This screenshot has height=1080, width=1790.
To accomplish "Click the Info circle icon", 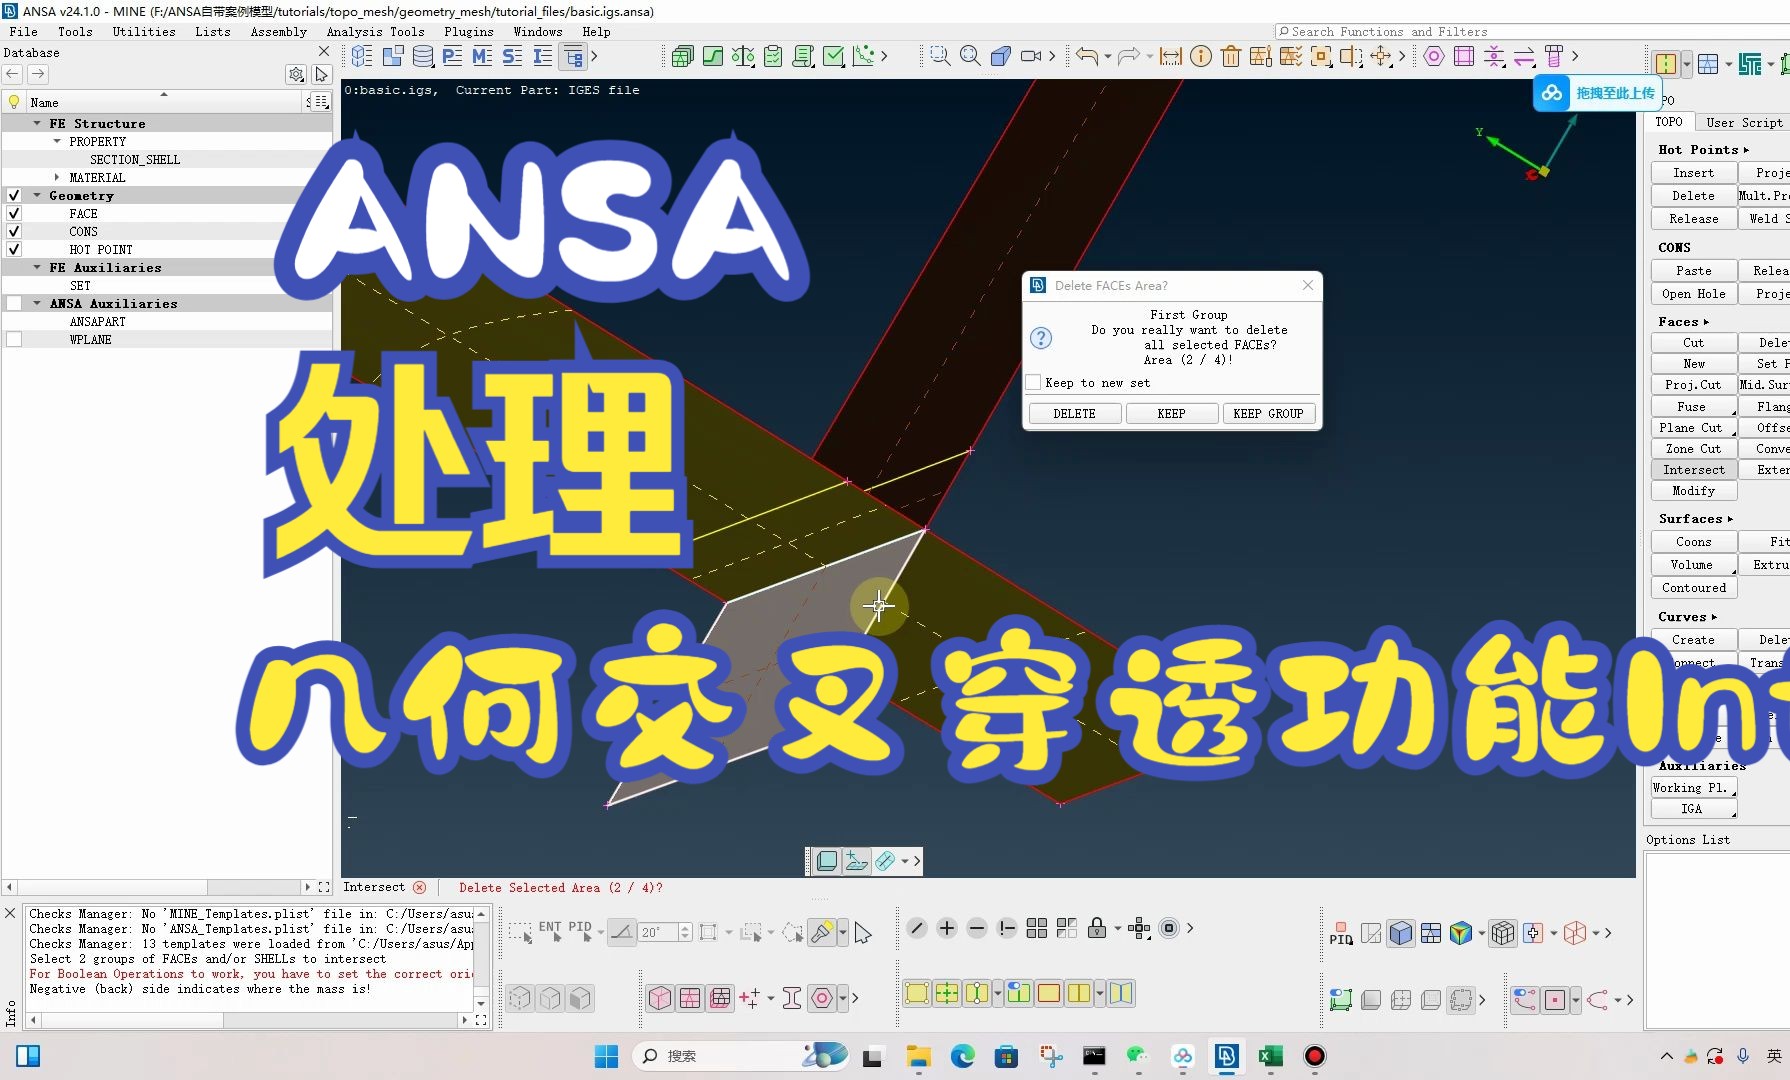I will pos(1201,56).
